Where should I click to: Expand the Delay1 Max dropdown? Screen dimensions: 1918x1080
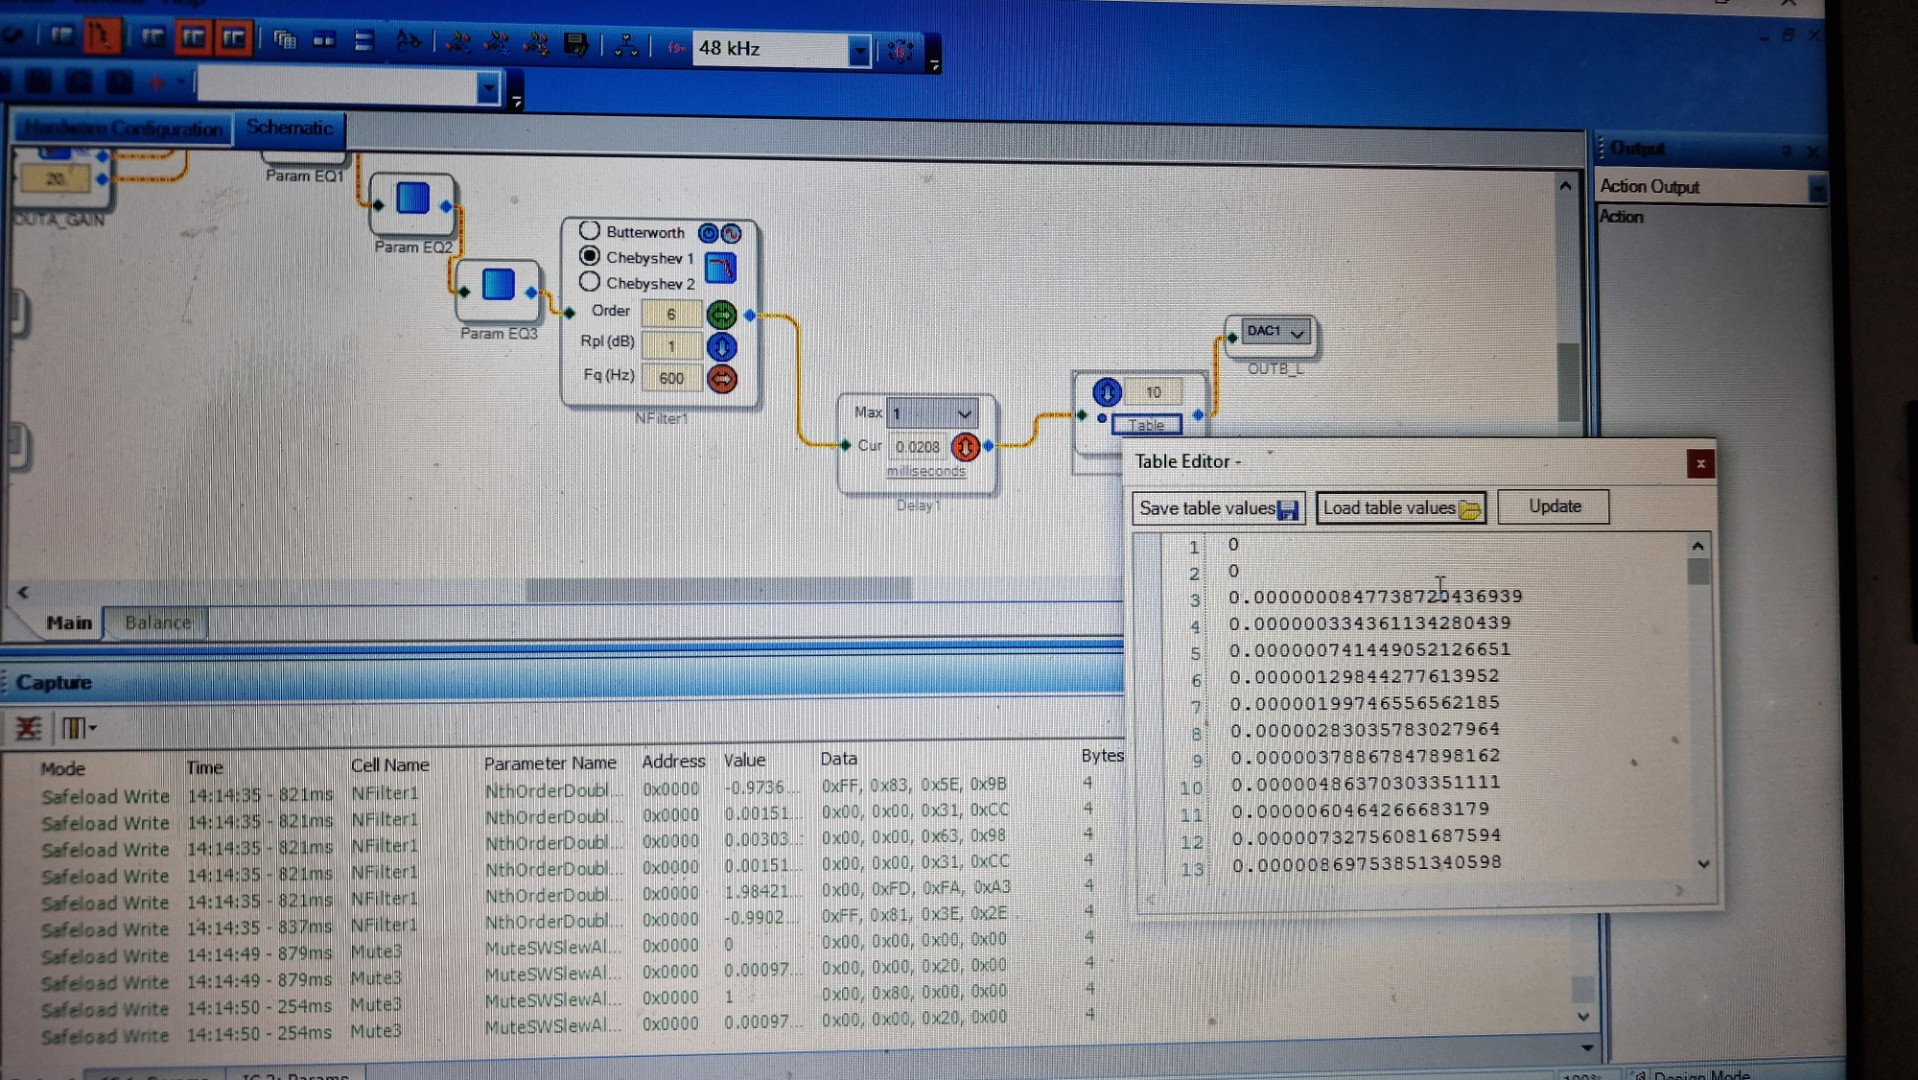[964, 414]
